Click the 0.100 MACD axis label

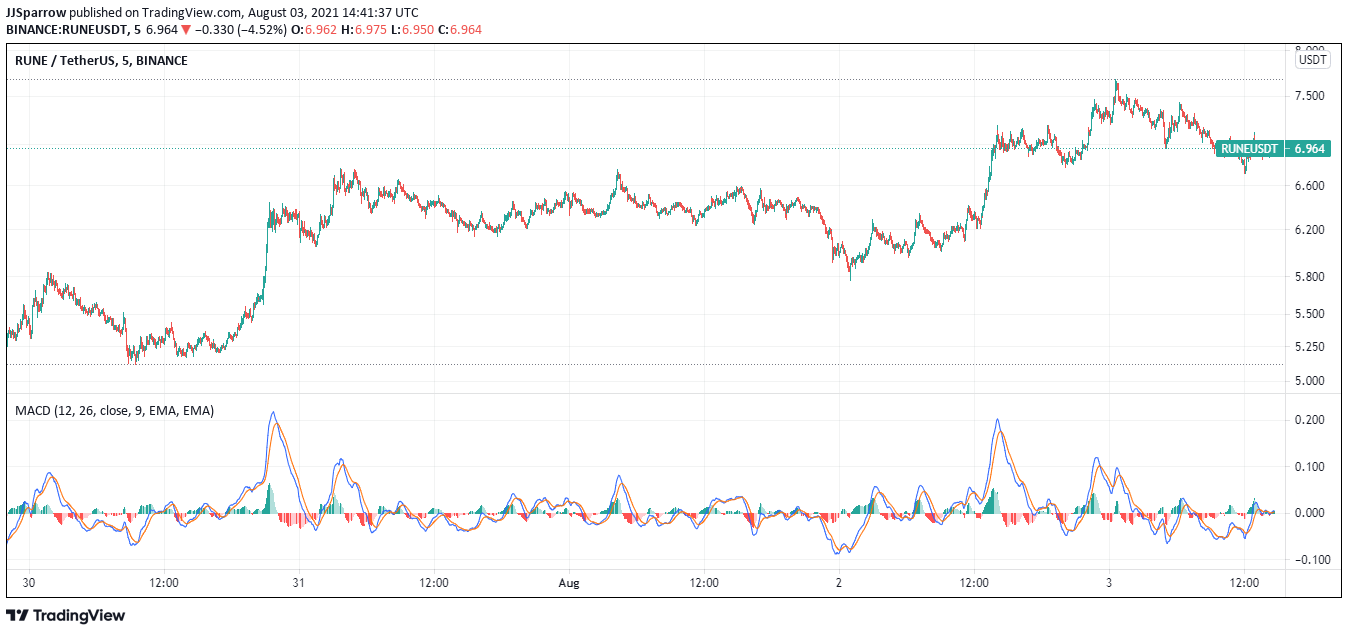1310,467
